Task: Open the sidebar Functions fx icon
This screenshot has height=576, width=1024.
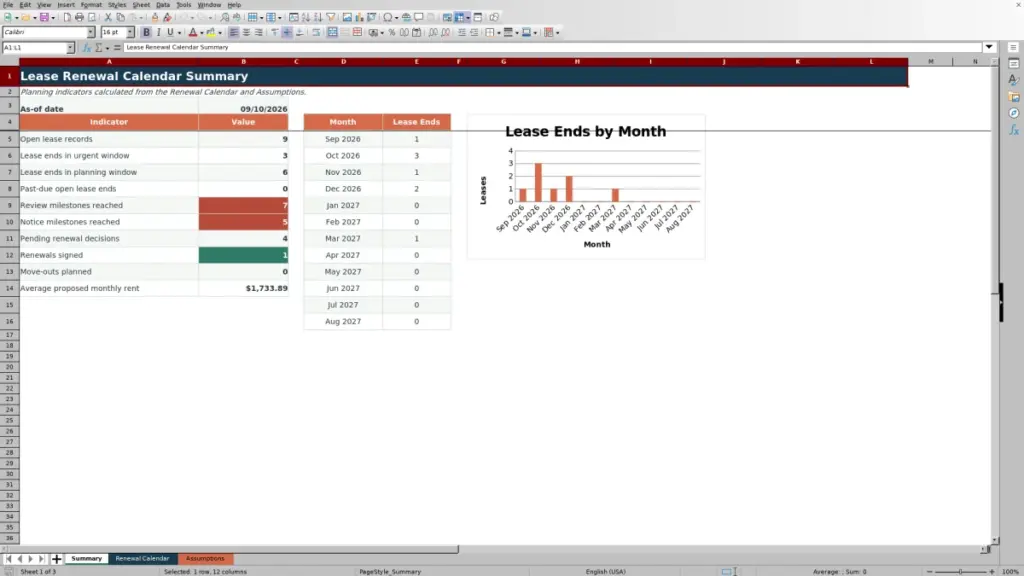Action: [1014, 131]
